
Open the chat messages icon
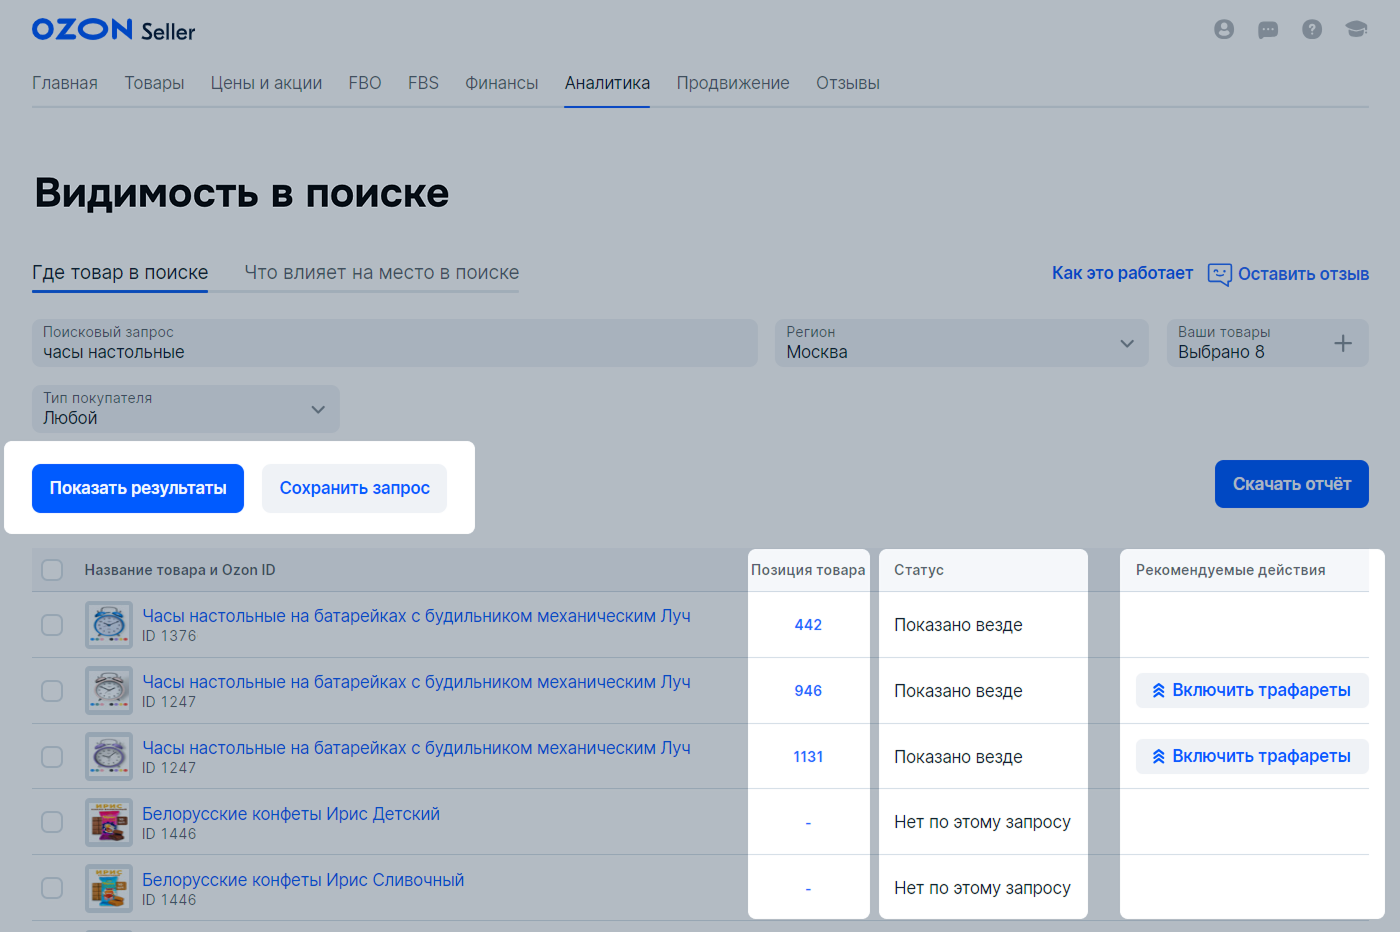[x=1267, y=30]
